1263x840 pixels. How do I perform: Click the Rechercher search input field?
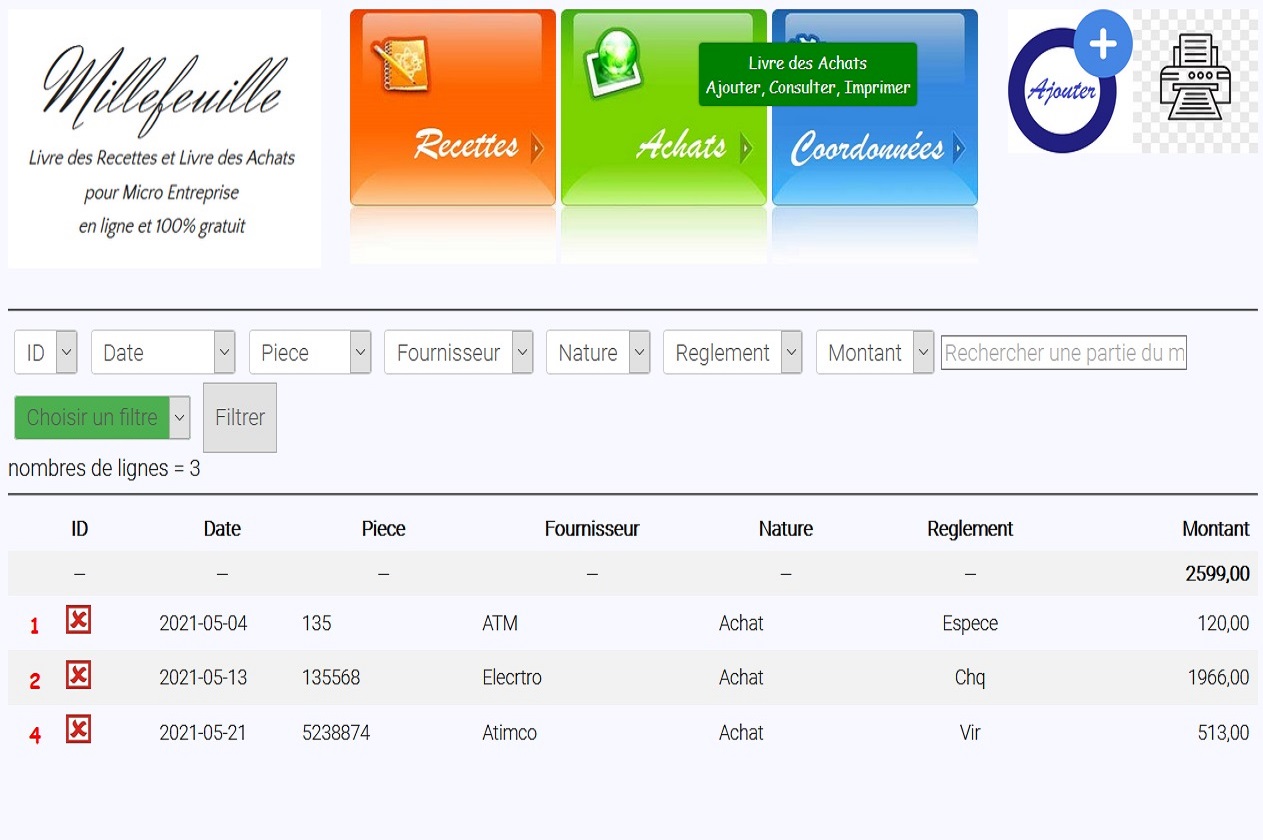[1063, 353]
